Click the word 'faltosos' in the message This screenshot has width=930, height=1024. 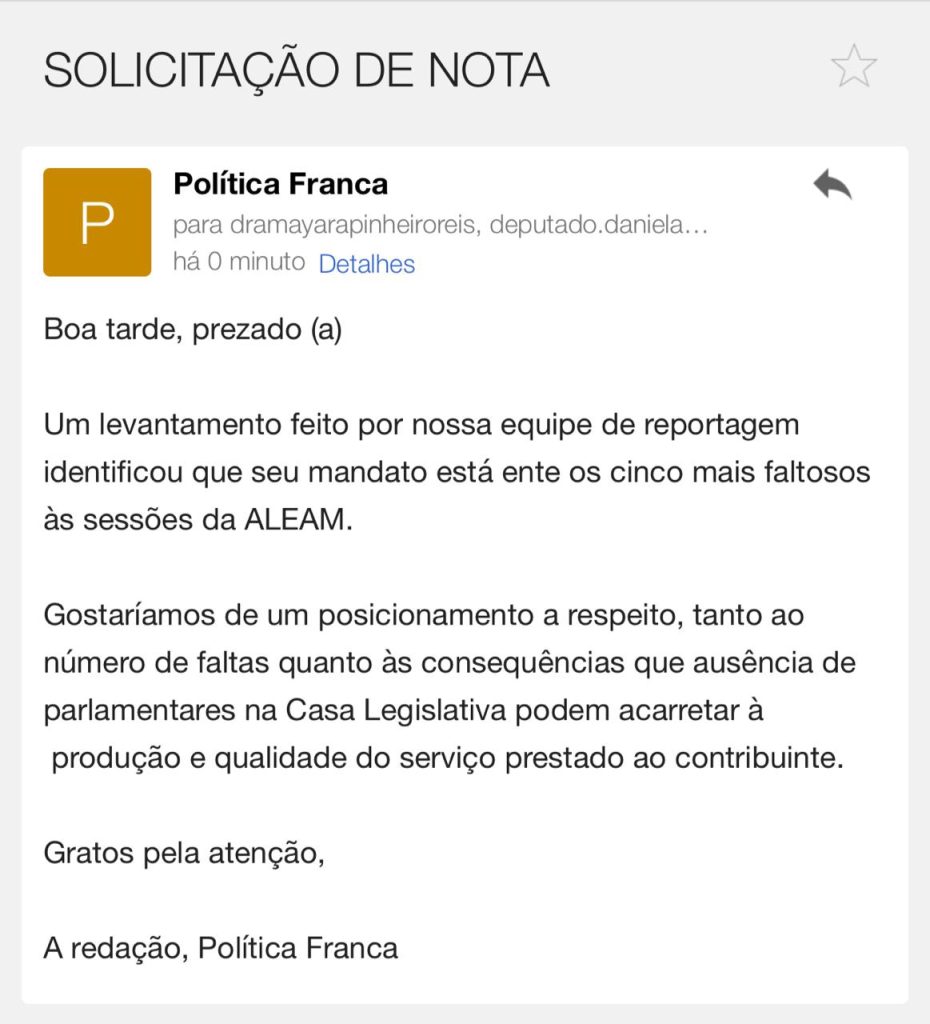[812, 471]
